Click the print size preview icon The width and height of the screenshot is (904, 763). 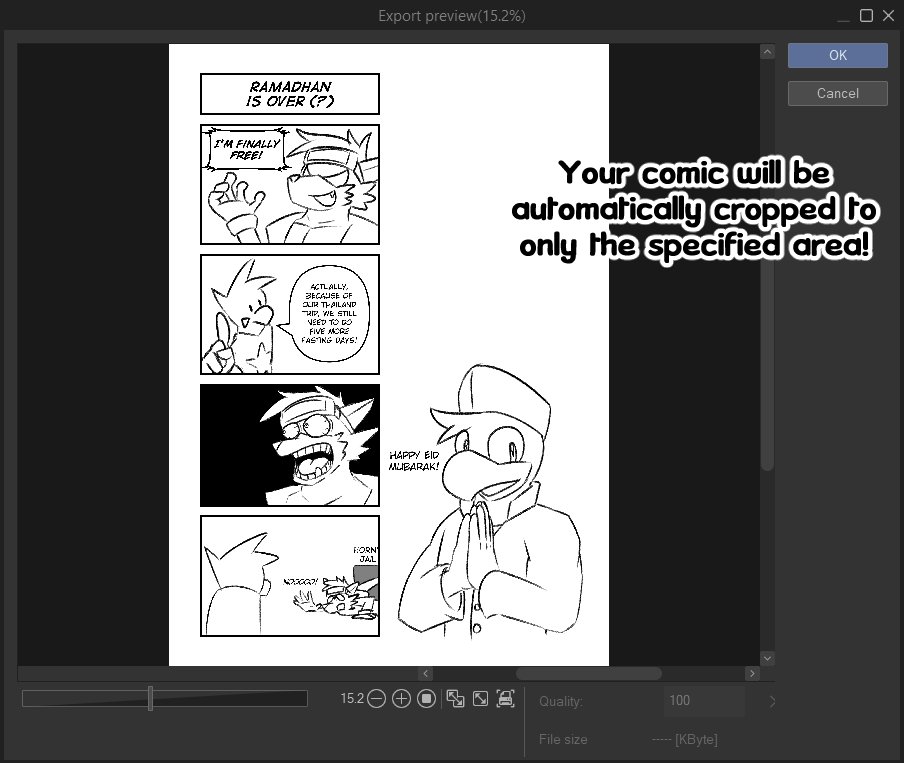click(x=507, y=699)
